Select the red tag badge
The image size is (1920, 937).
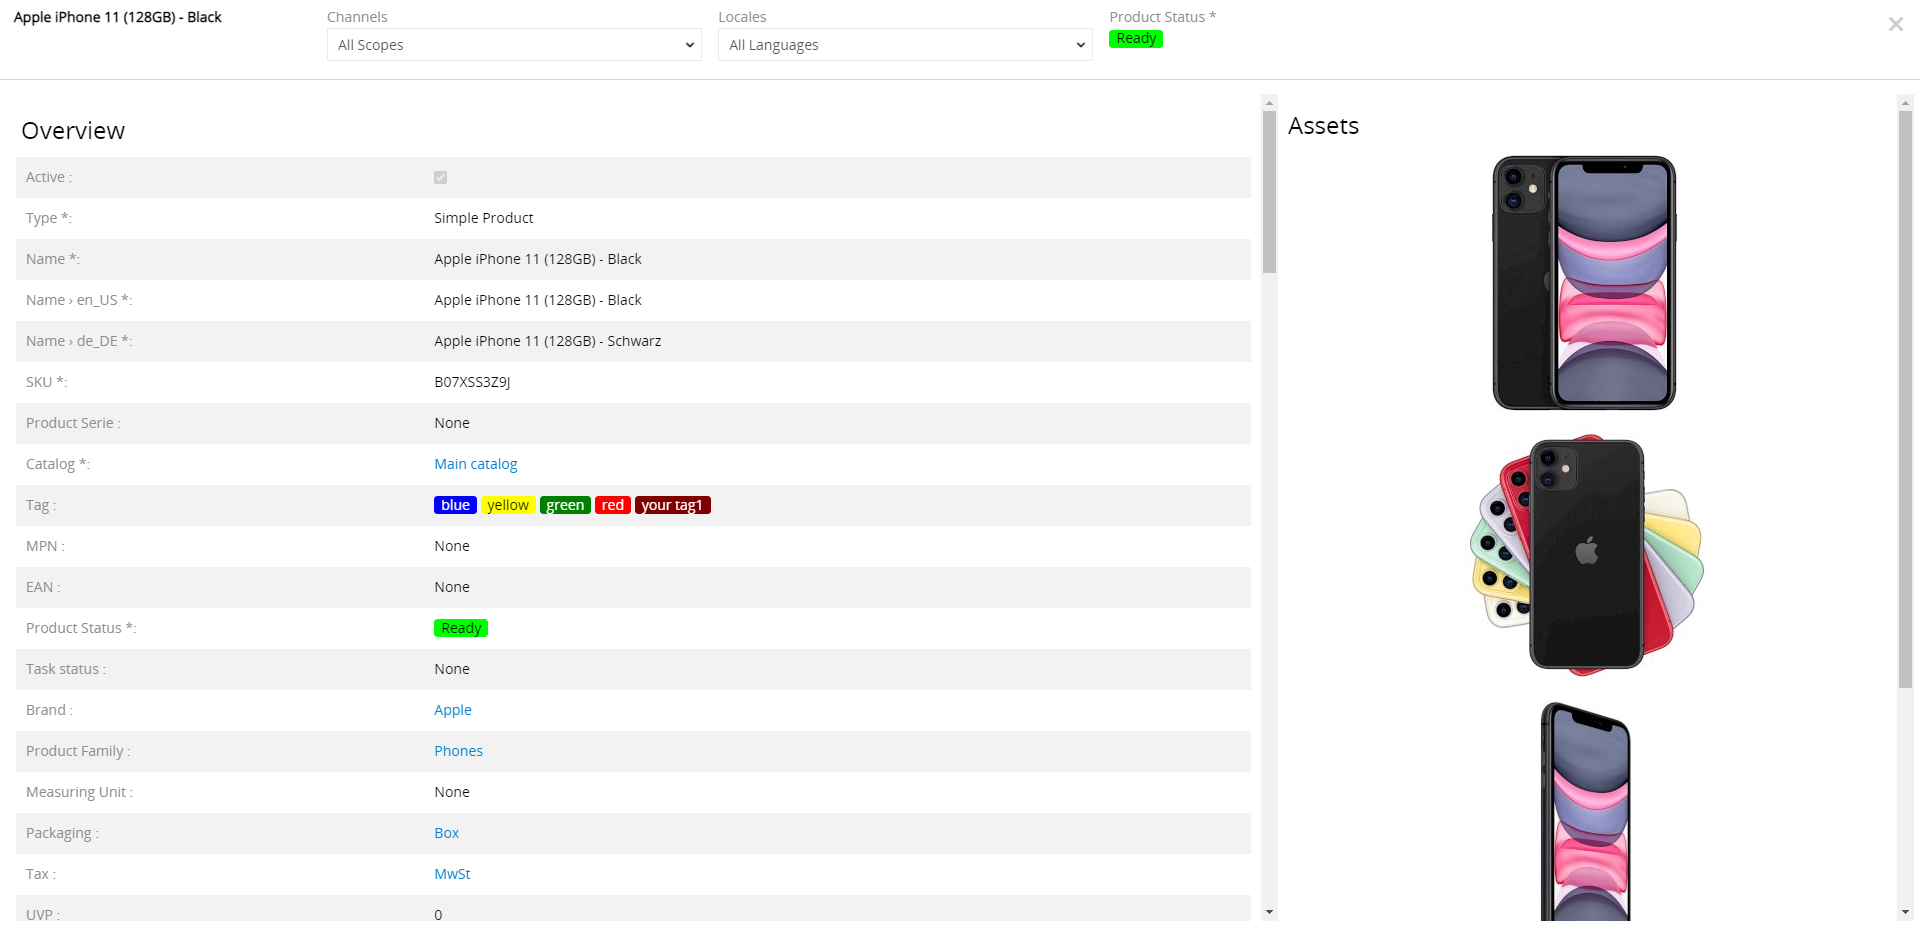point(612,505)
